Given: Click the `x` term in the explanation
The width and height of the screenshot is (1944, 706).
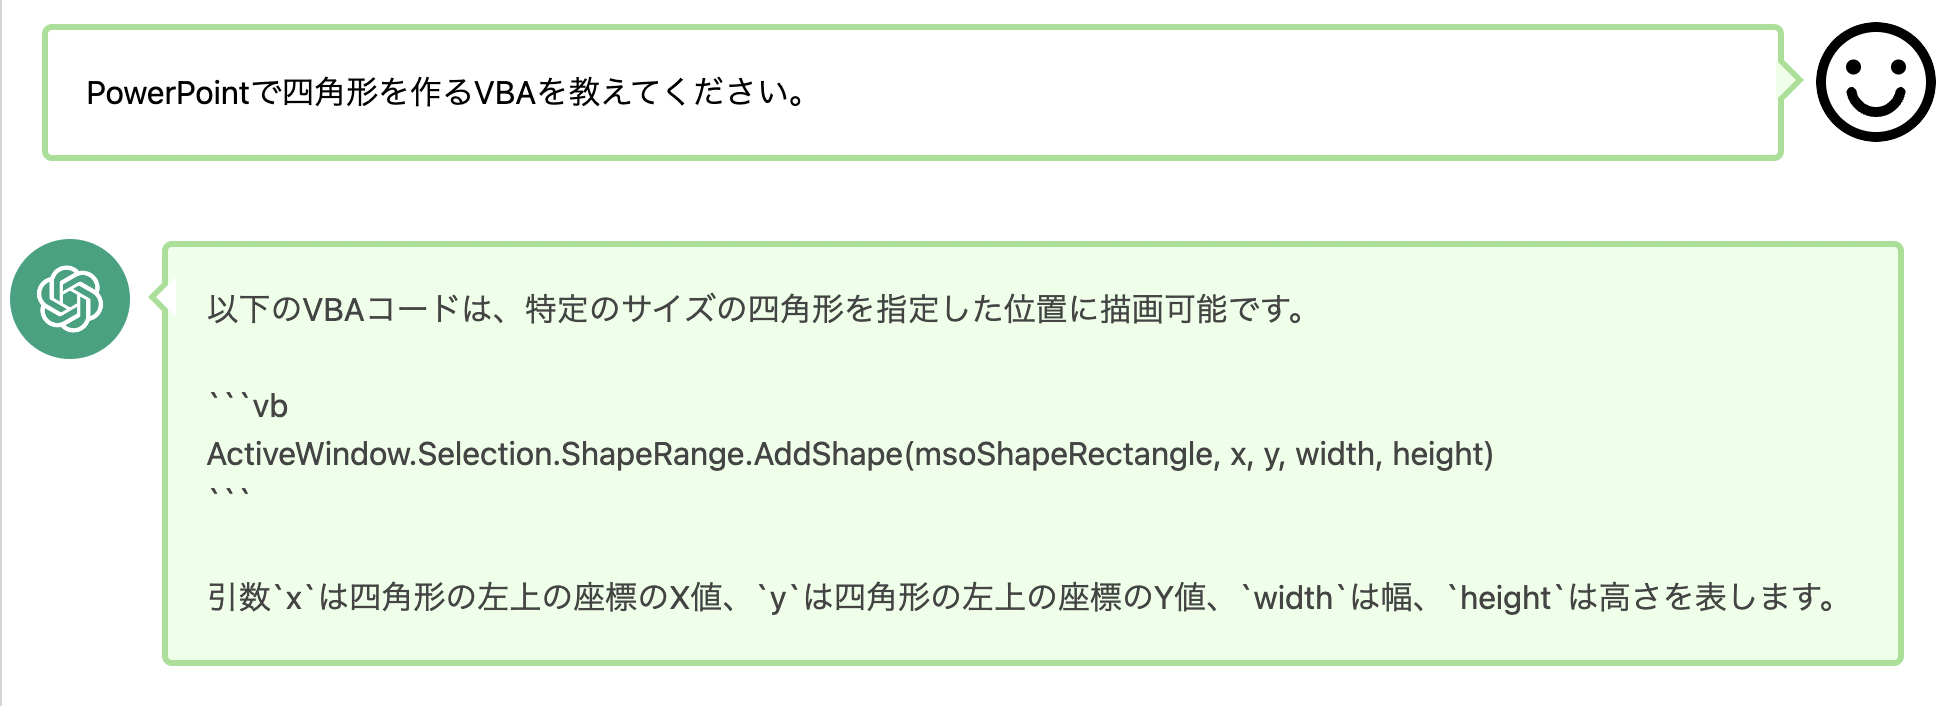Looking at the screenshot, I should (x=294, y=598).
